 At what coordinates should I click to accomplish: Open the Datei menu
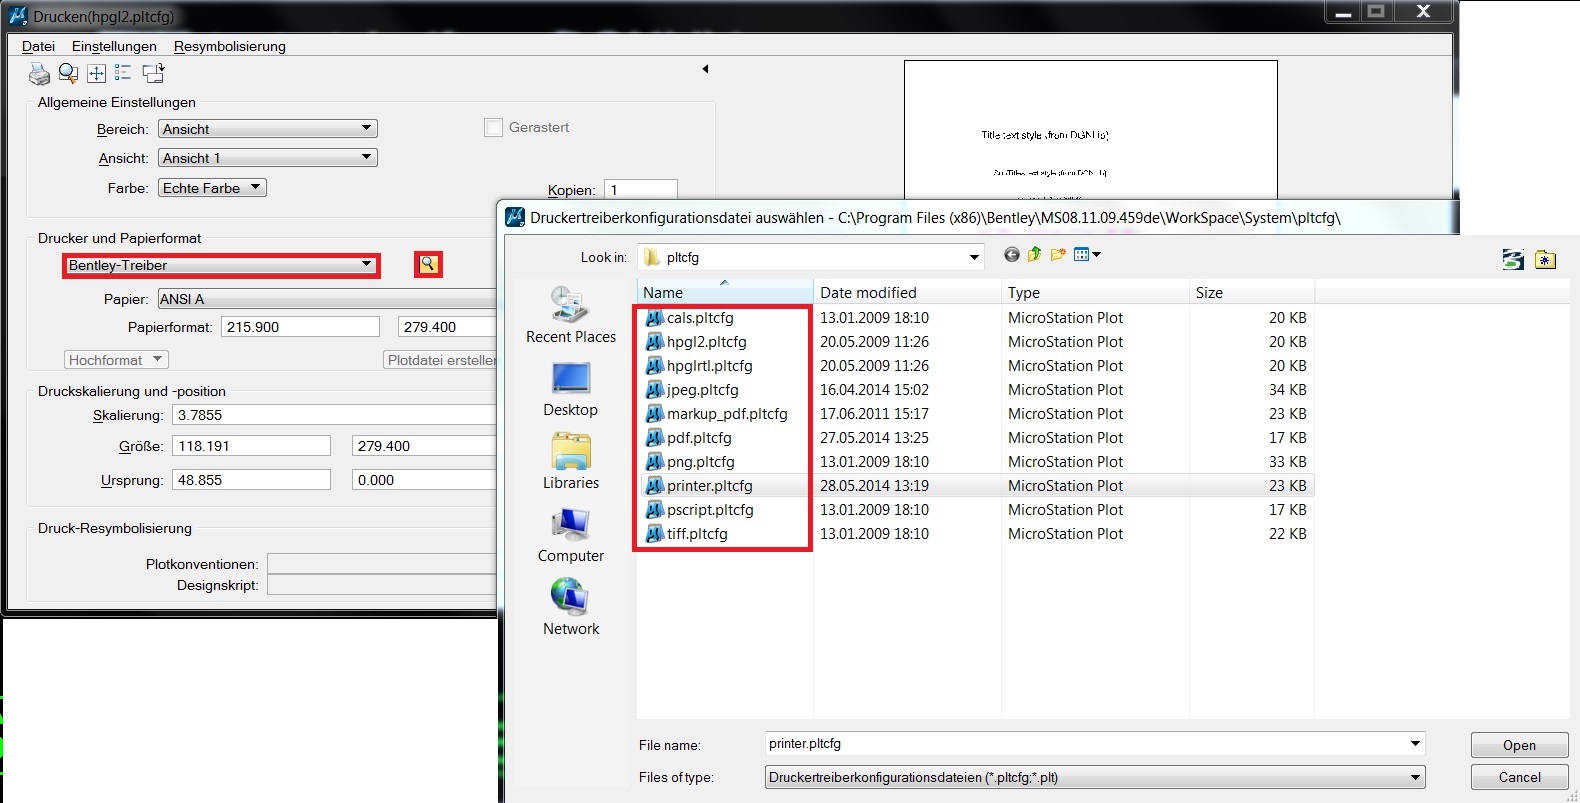(x=39, y=46)
